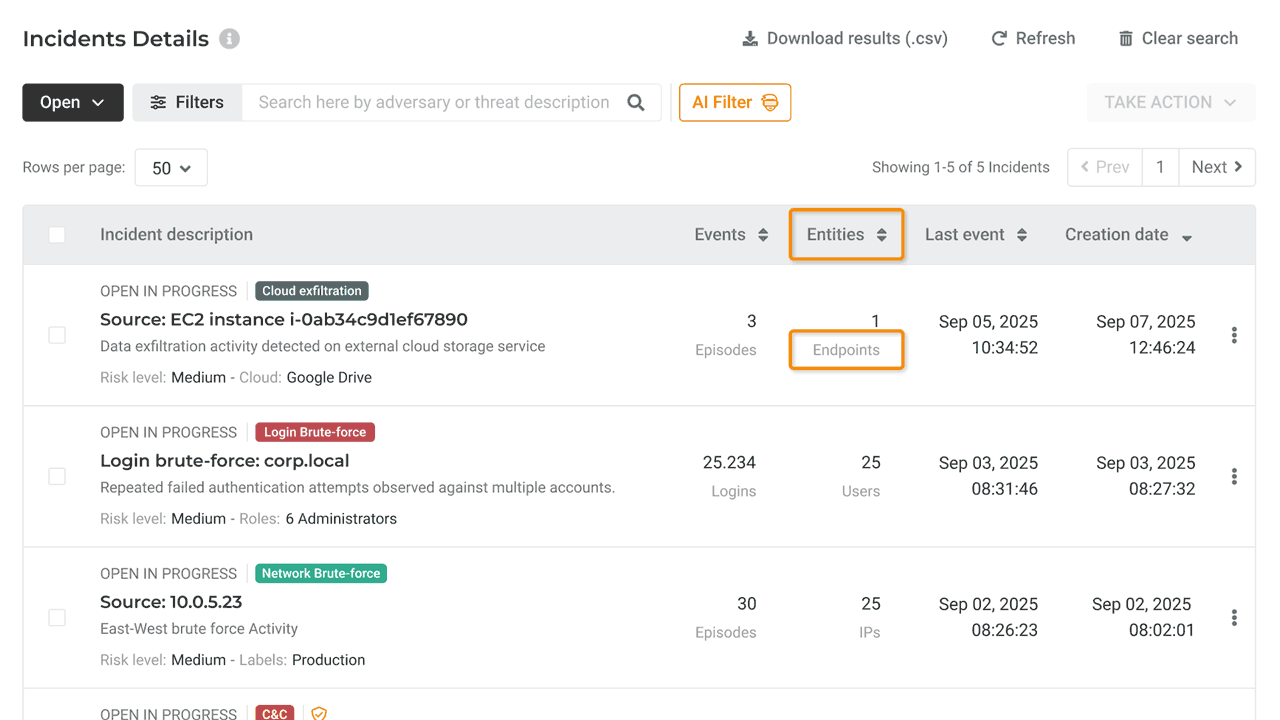Focus the adversary or threat search field

[433, 102]
